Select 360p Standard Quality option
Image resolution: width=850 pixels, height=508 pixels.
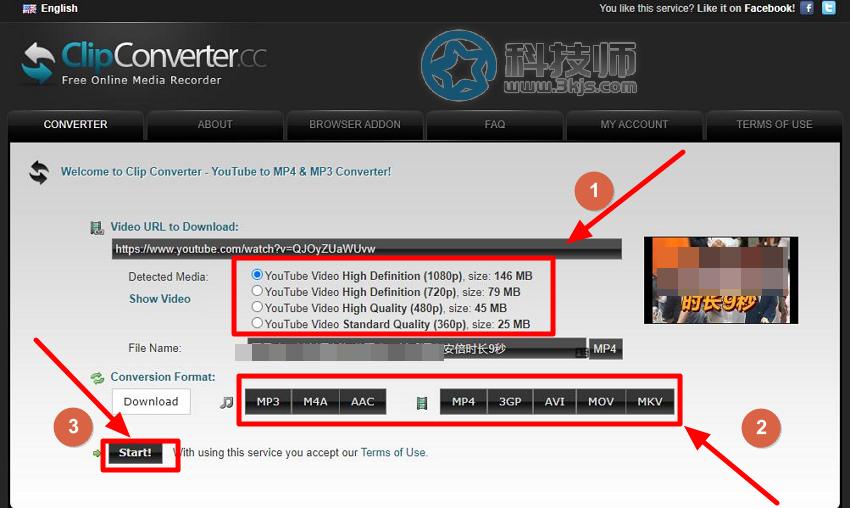pos(257,323)
